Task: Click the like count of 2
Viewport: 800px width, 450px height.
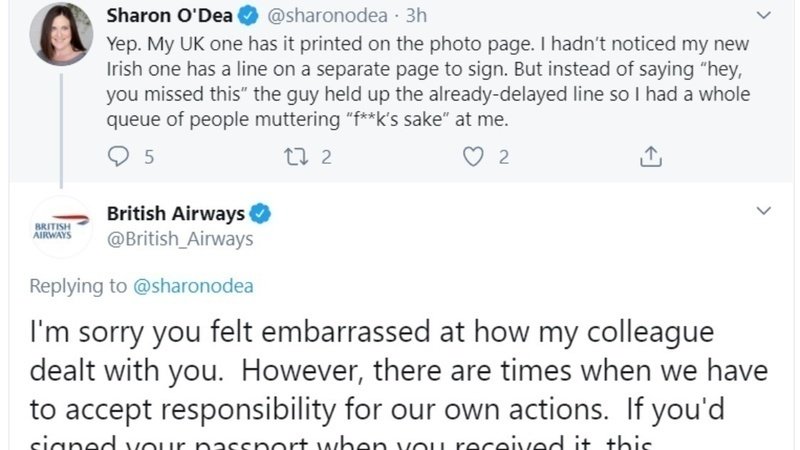Action: [504, 157]
